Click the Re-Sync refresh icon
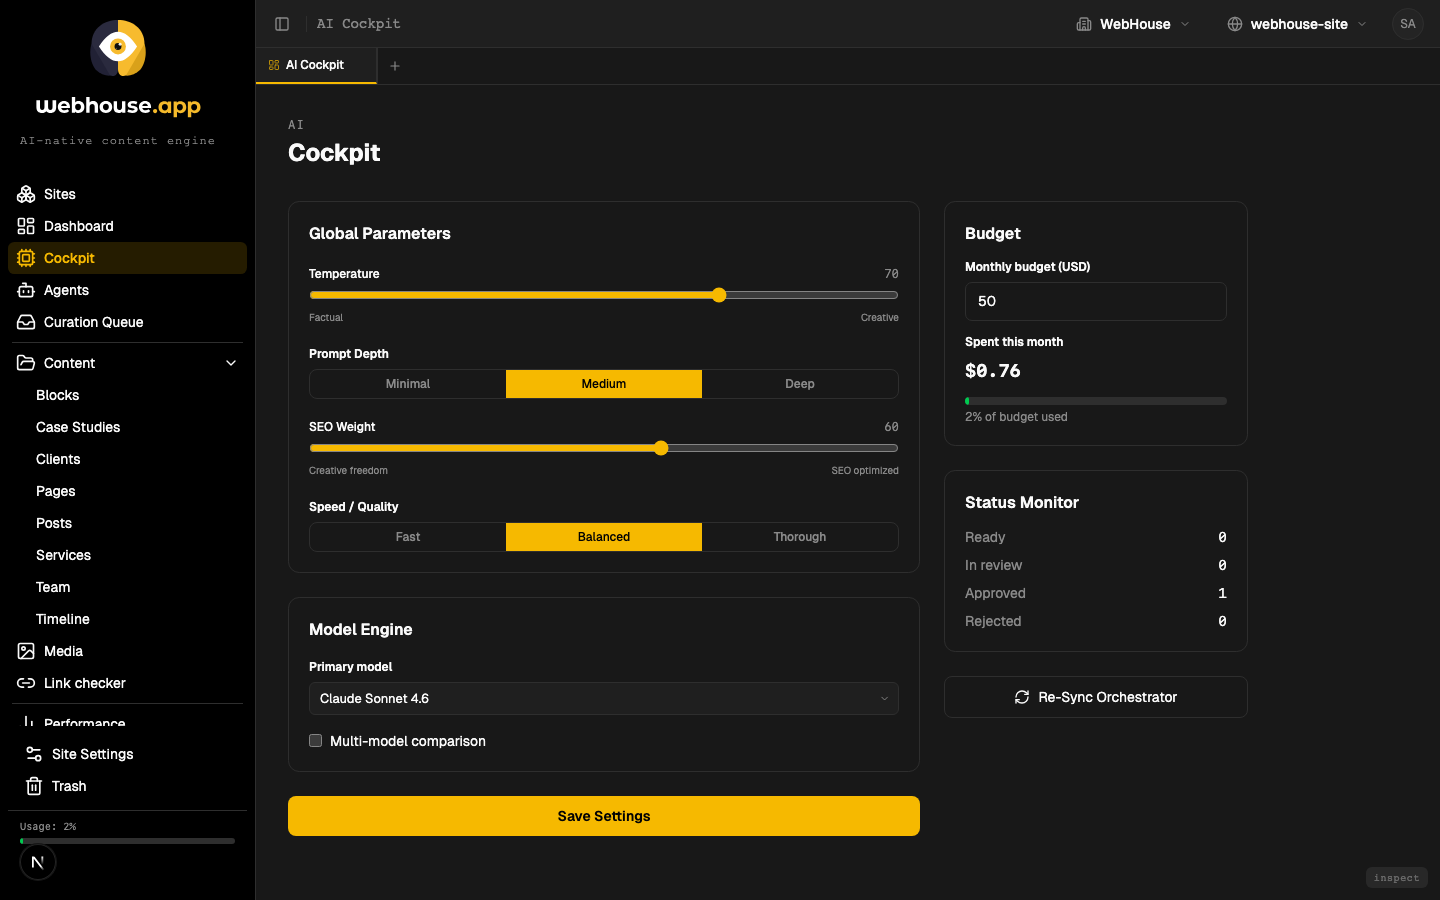Viewport: 1440px width, 900px height. click(x=1022, y=697)
